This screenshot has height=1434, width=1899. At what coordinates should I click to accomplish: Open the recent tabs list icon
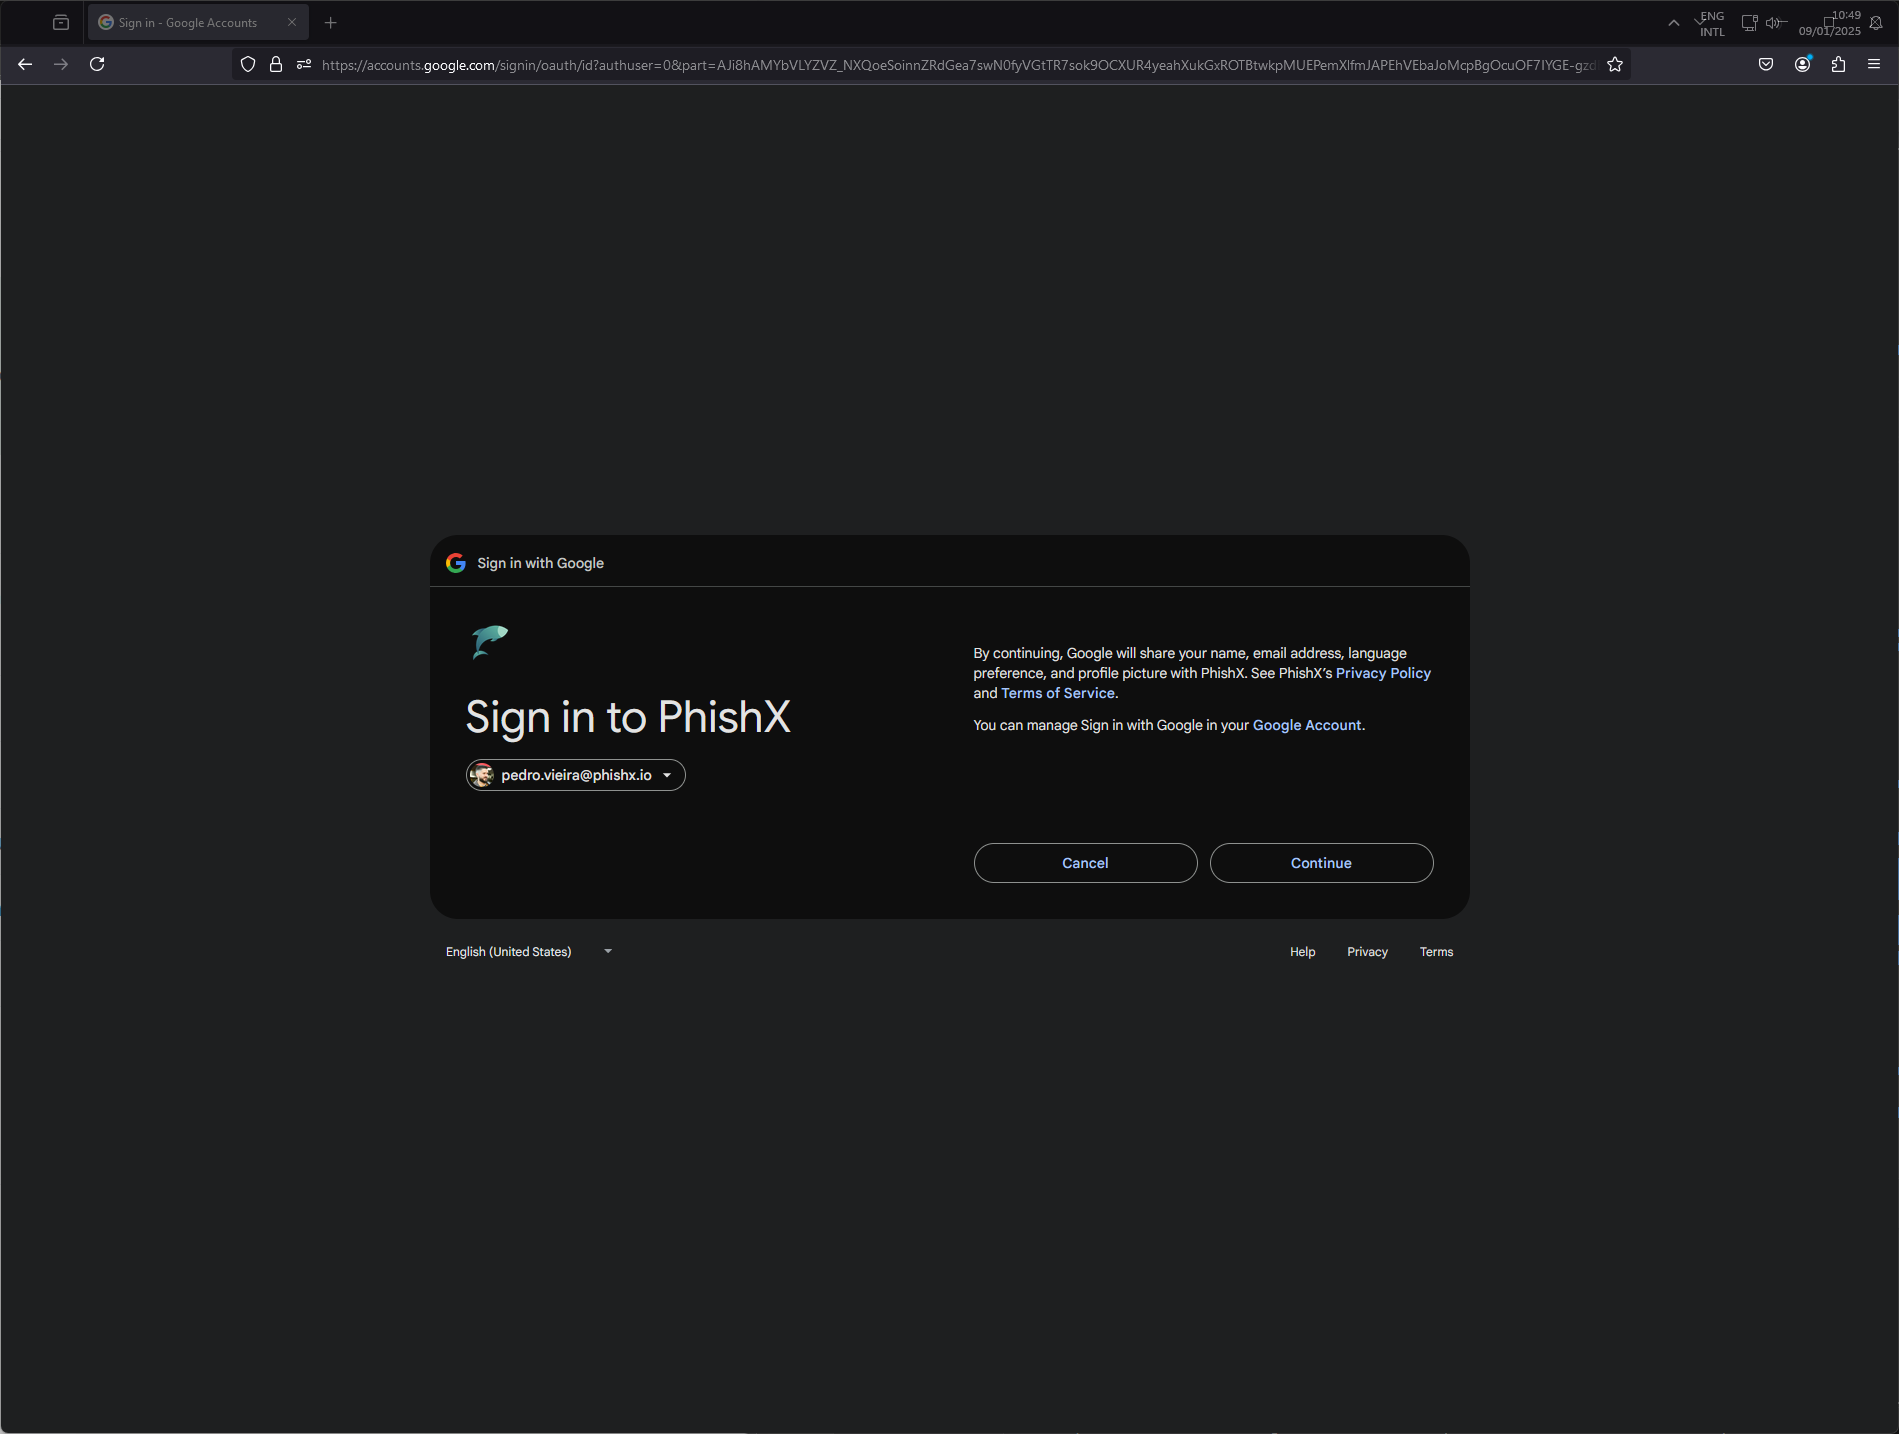click(61, 22)
